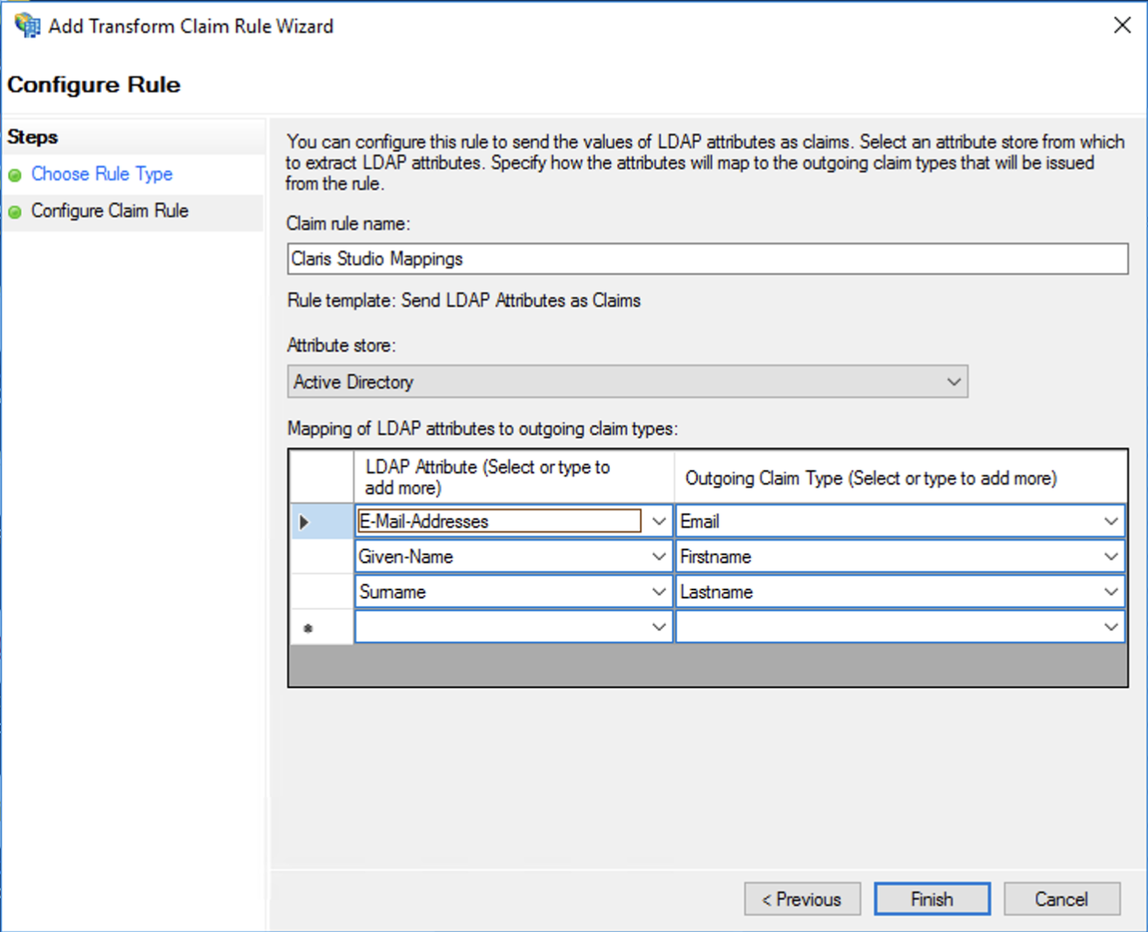Open the Email outgoing claim type dropdown
This screenshot has width=1148, height=932.
coord(1113,520)
